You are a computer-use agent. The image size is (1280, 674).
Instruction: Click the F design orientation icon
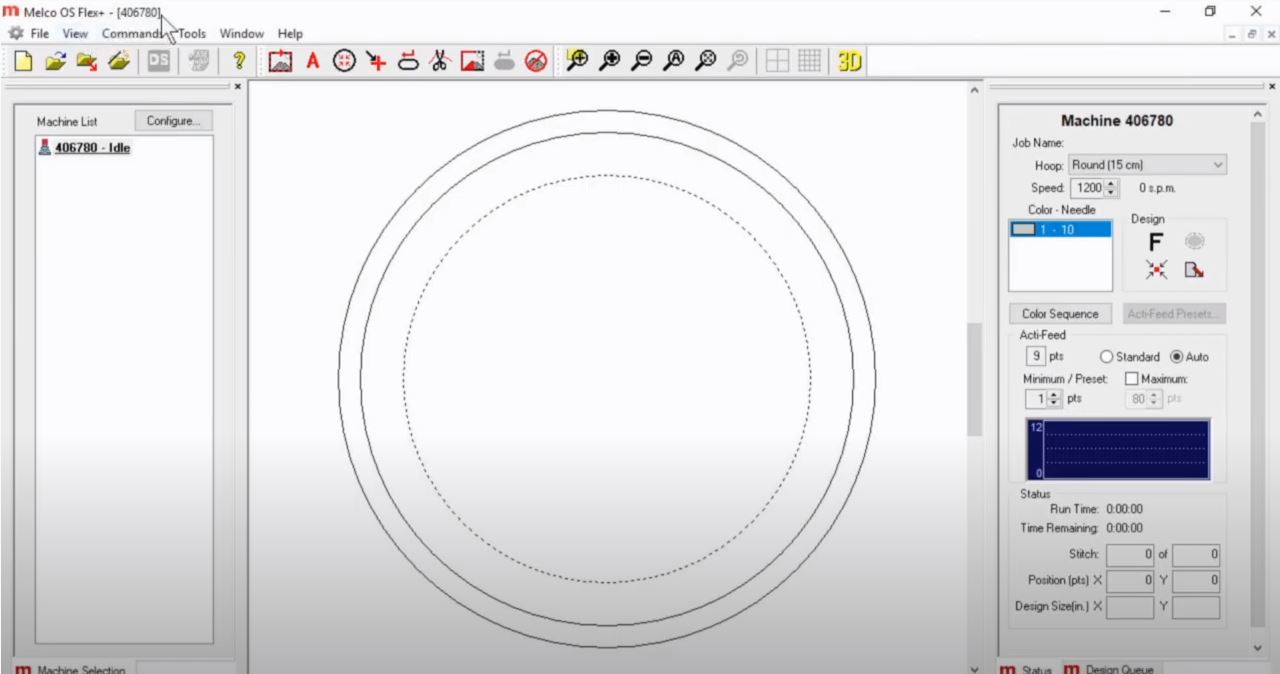click(1155, 242)
